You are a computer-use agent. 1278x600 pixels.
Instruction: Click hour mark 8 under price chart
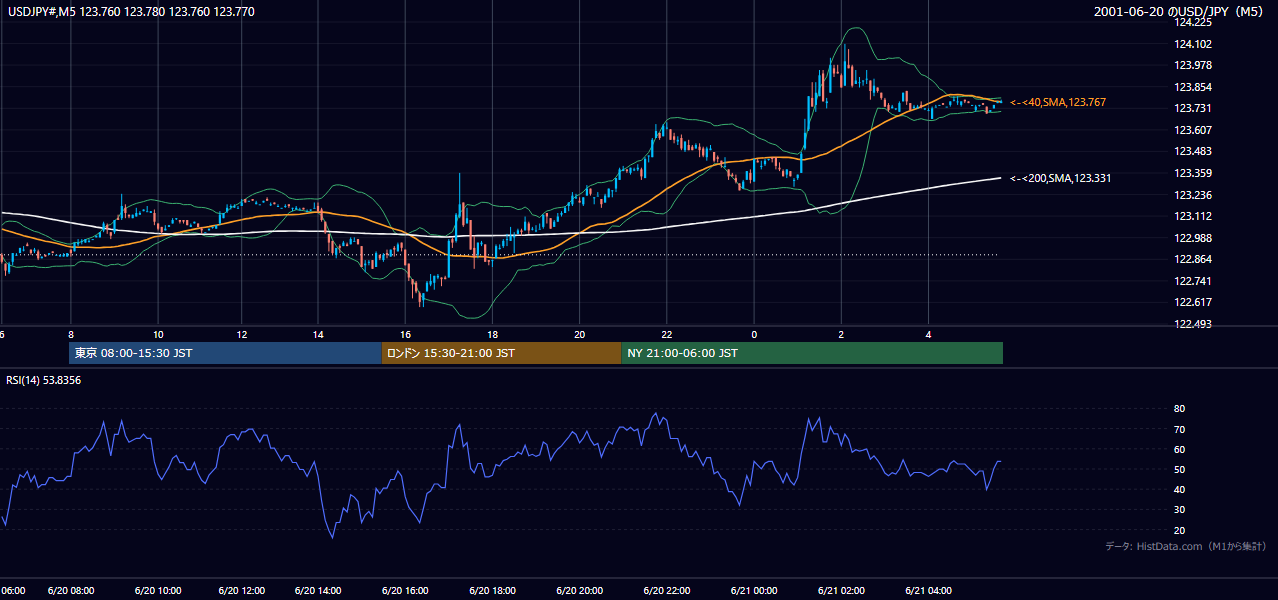tap(71, 335)
